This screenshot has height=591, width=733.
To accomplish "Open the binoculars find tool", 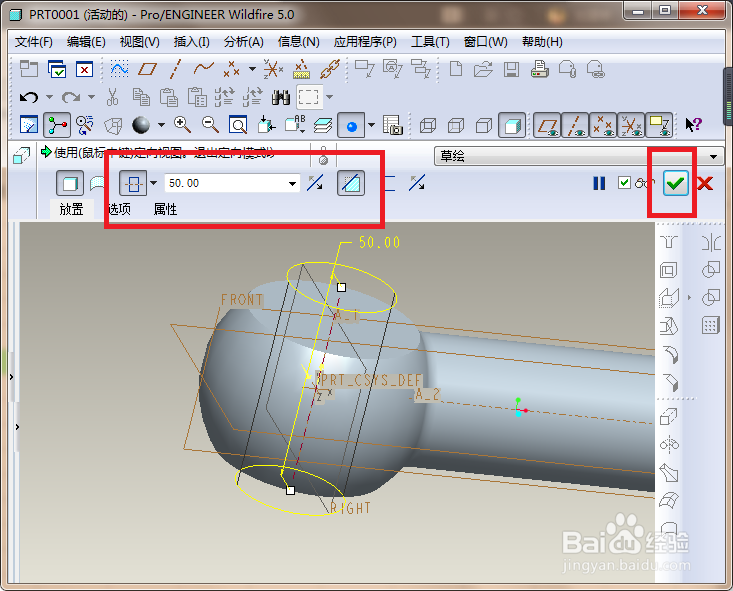I will tap(280, 97).
